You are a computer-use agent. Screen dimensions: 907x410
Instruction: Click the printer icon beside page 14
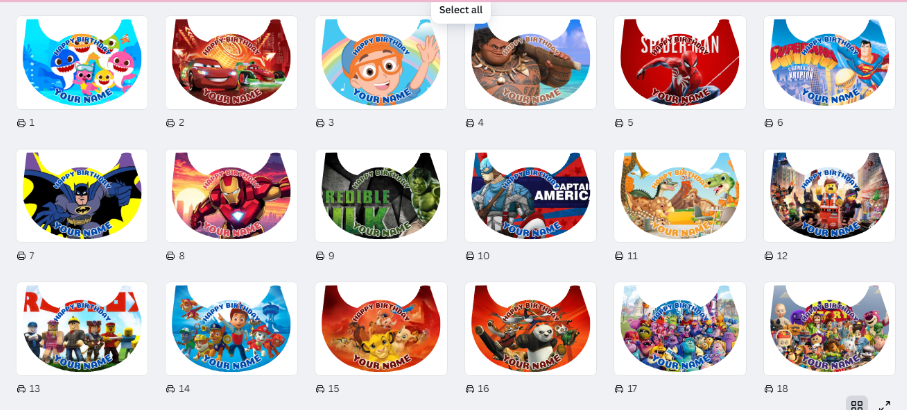tap(171, 389)
